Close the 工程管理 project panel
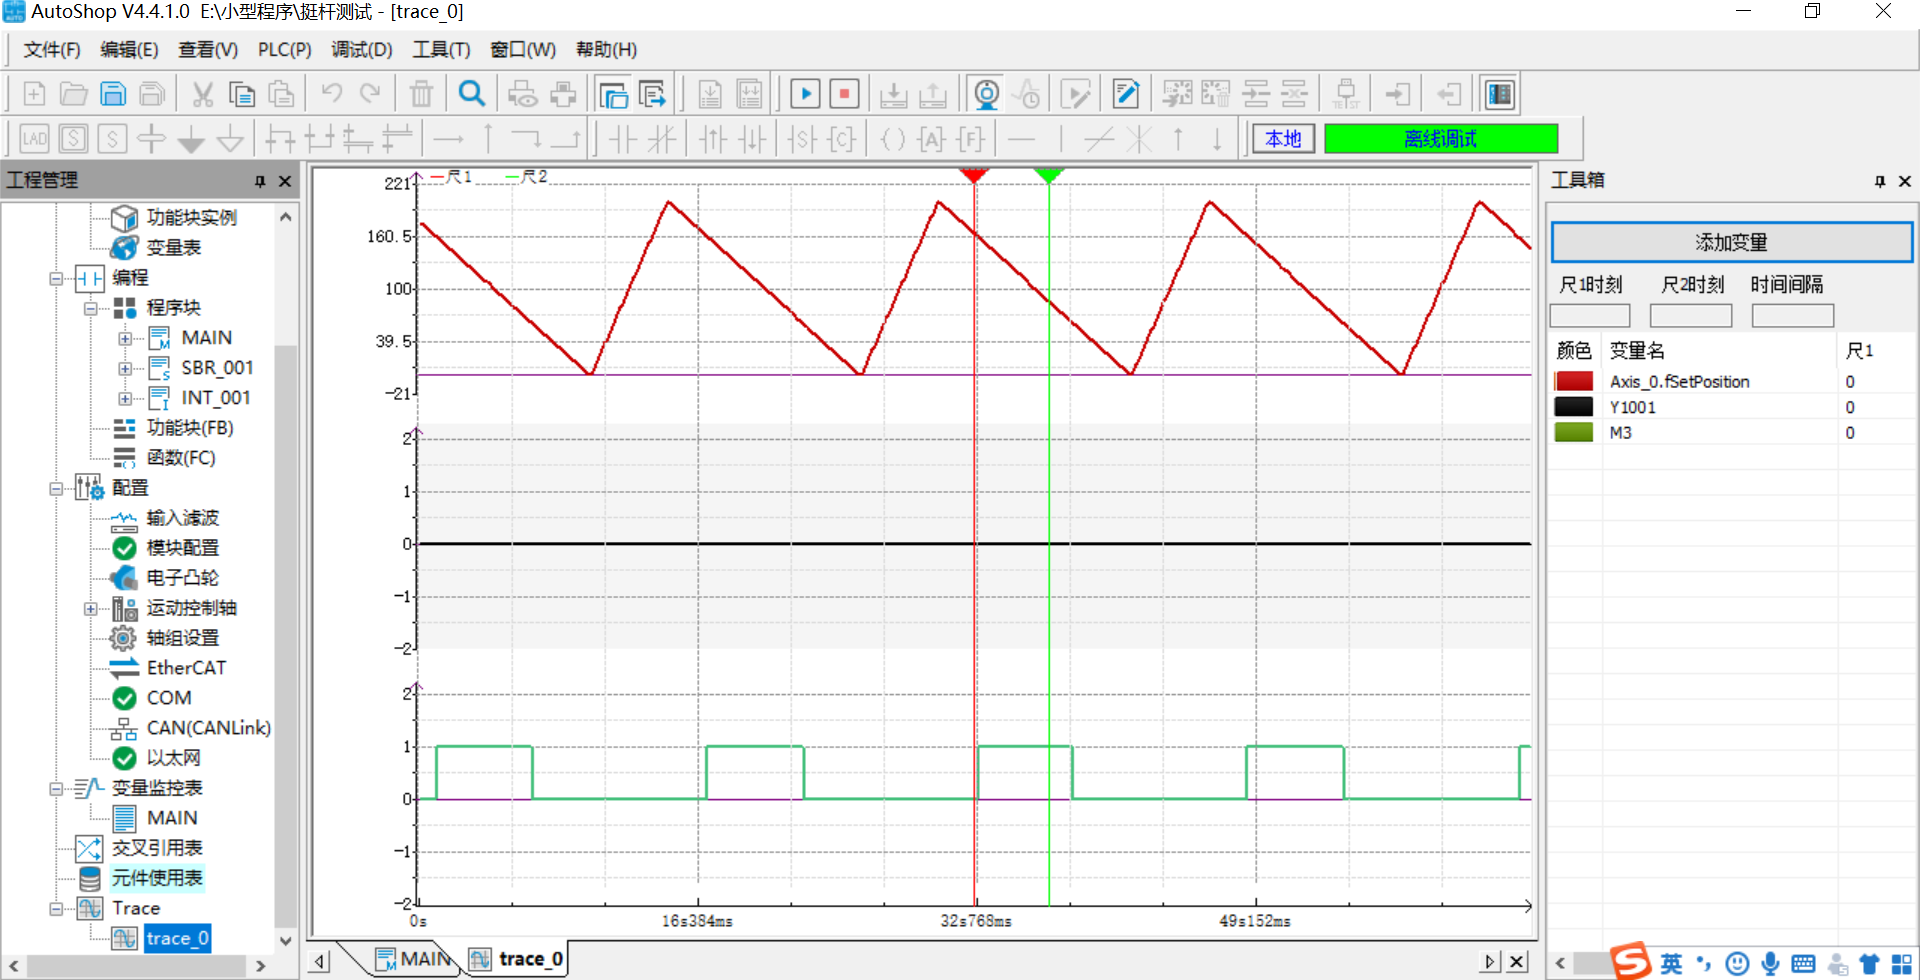 coord(285,181)
